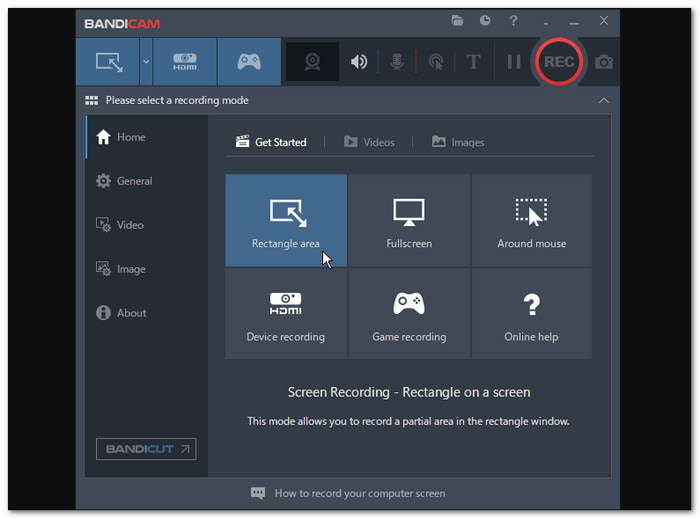Toggle the mouse click effect icon
700x519 pixels.
[x=436, y=62]
